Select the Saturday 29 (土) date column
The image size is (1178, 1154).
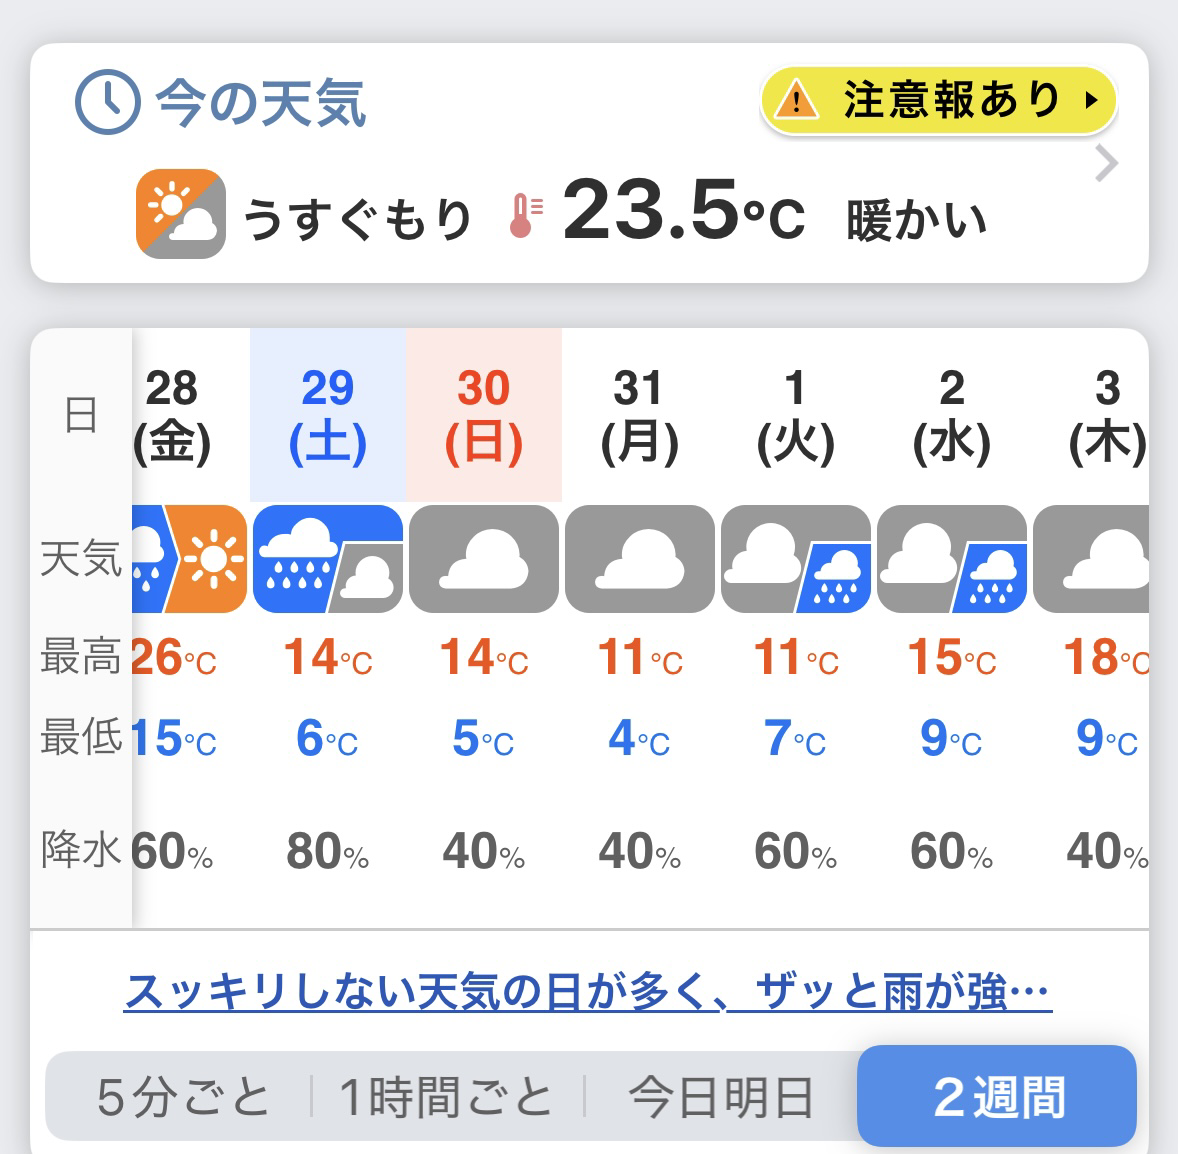click(327, 415)
